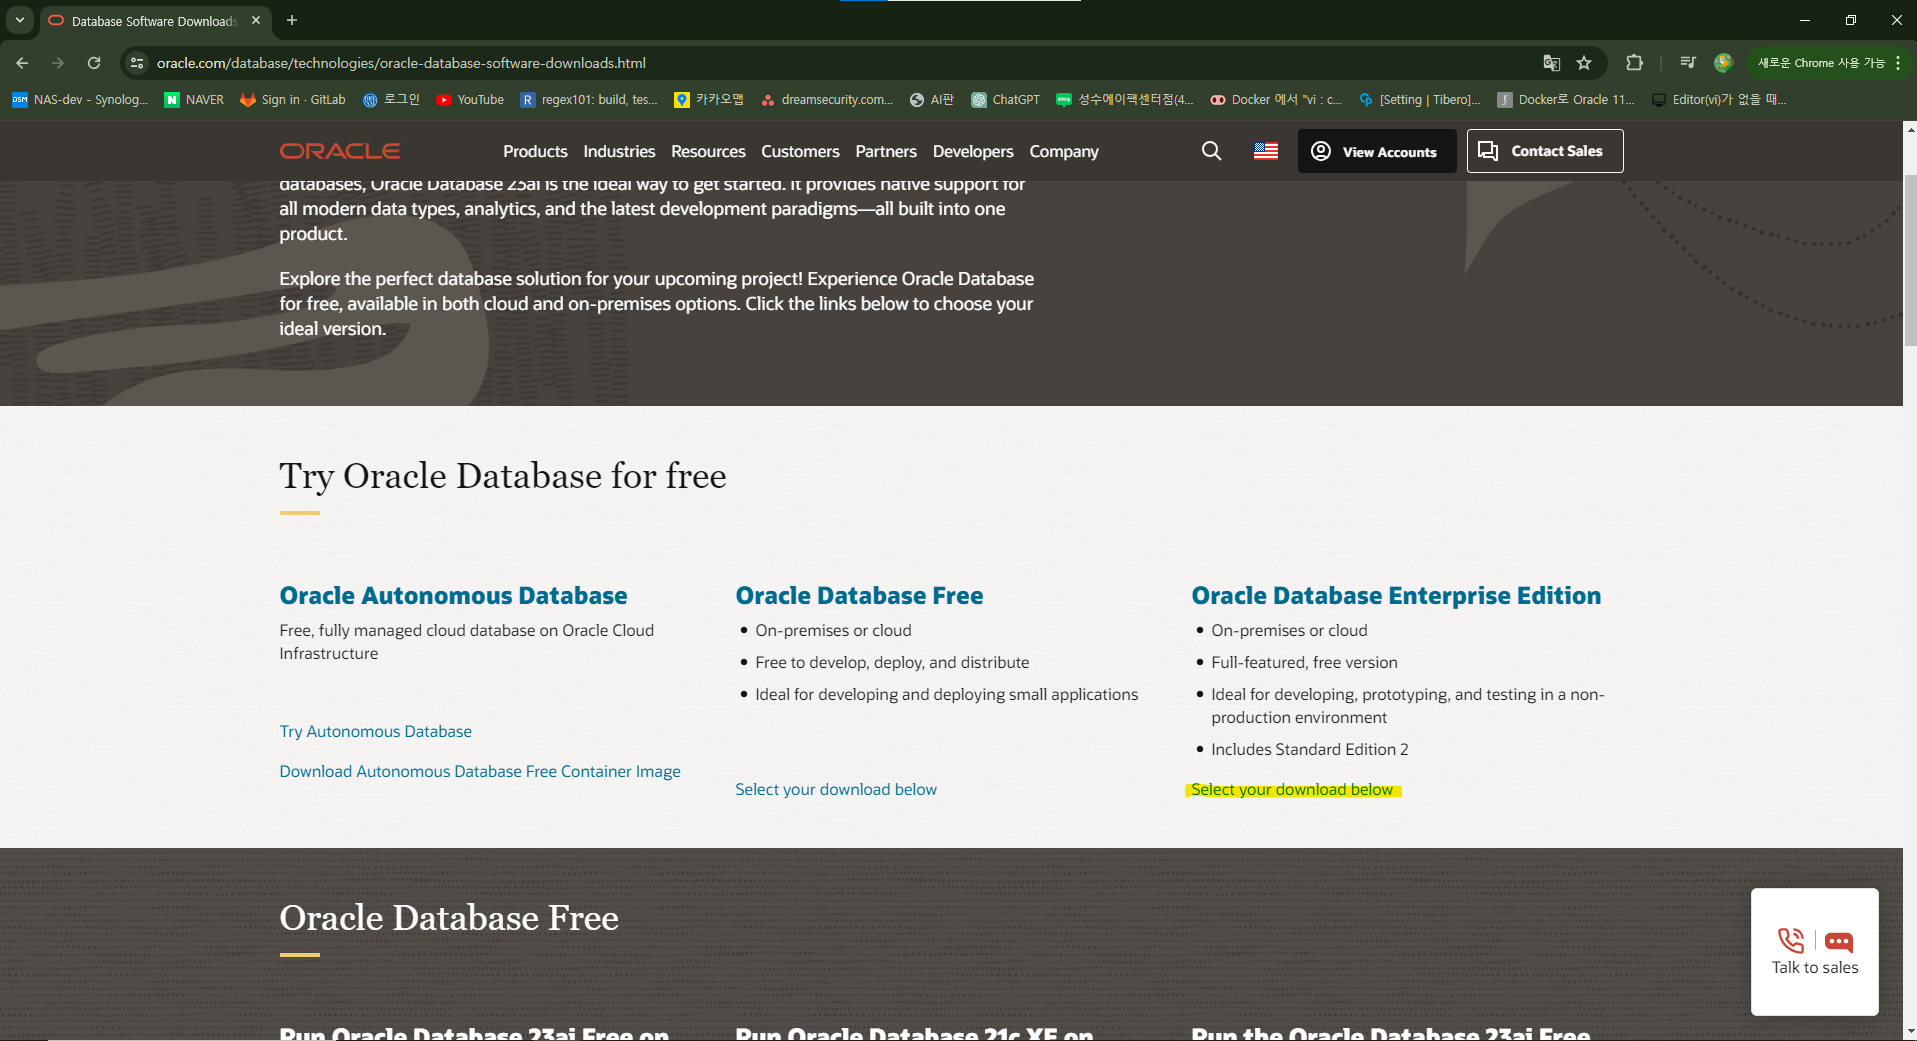Open the NAVER bookmark

(194, 100)
